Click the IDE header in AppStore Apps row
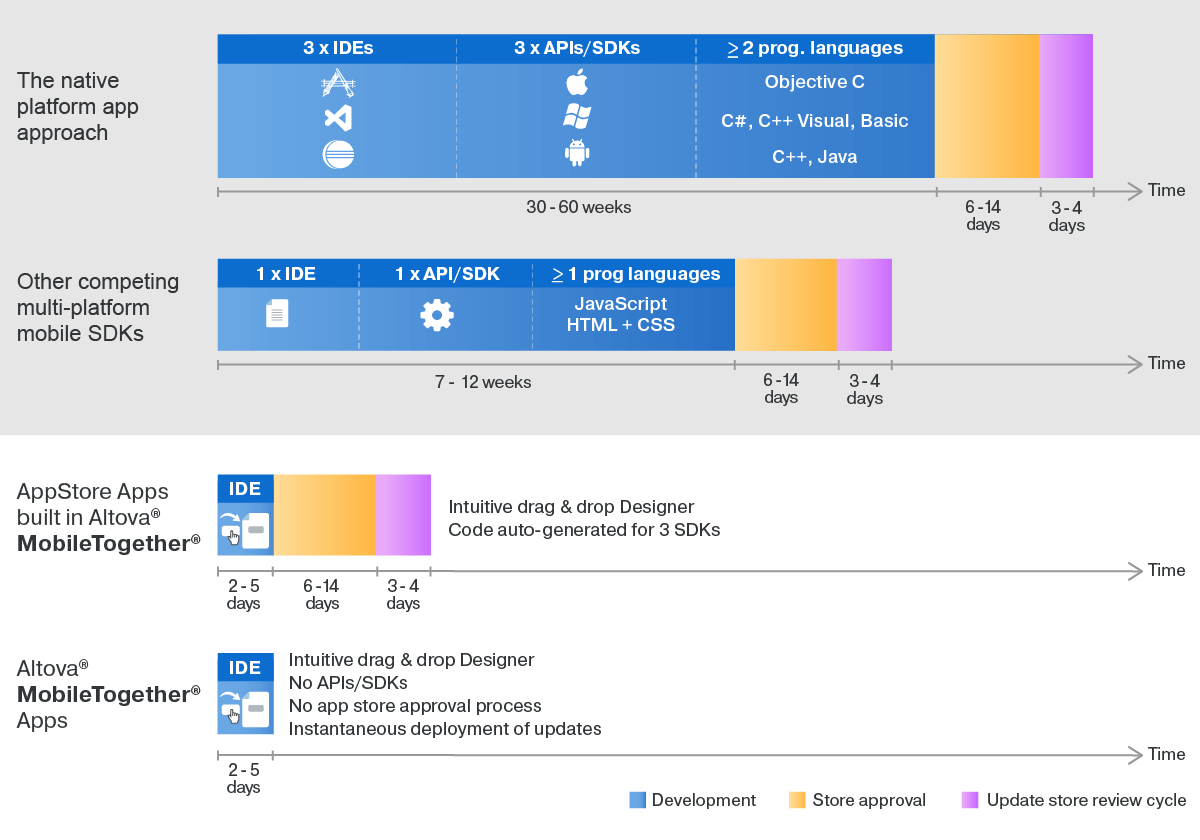 pos(246,489)
